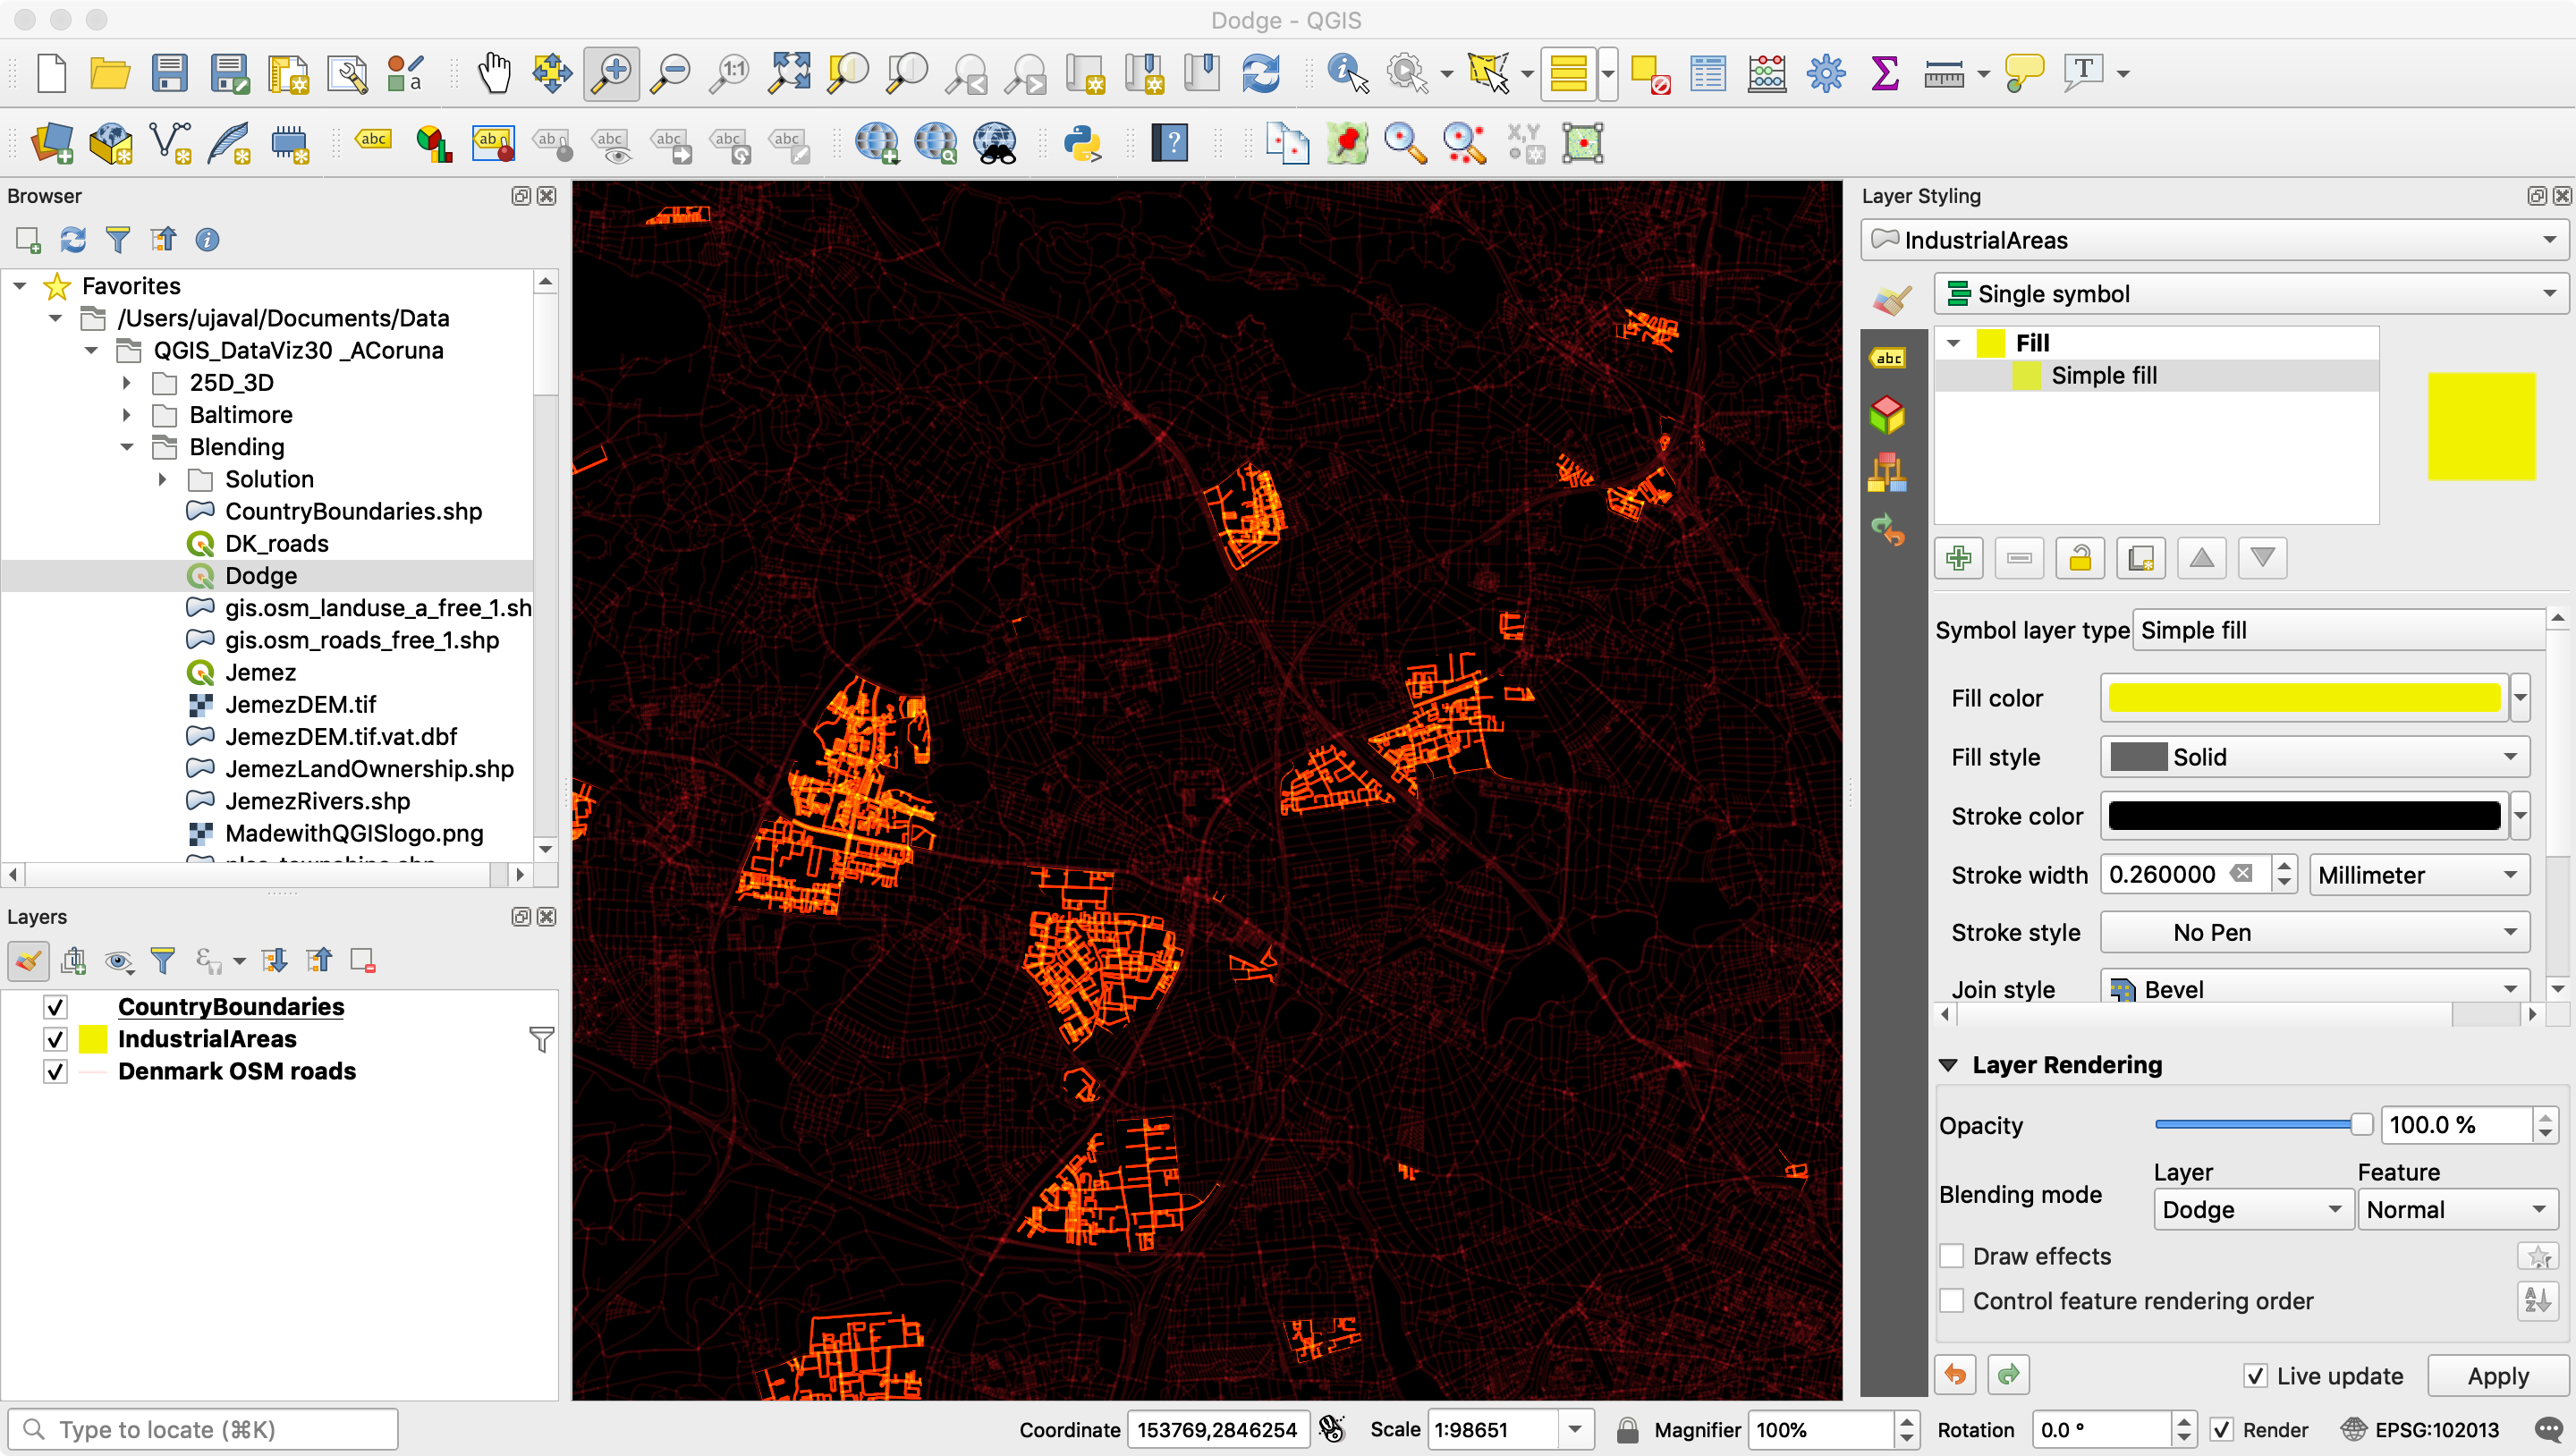
Task: Open Labels tab in Layer Styling
Action: point(1888,358)
